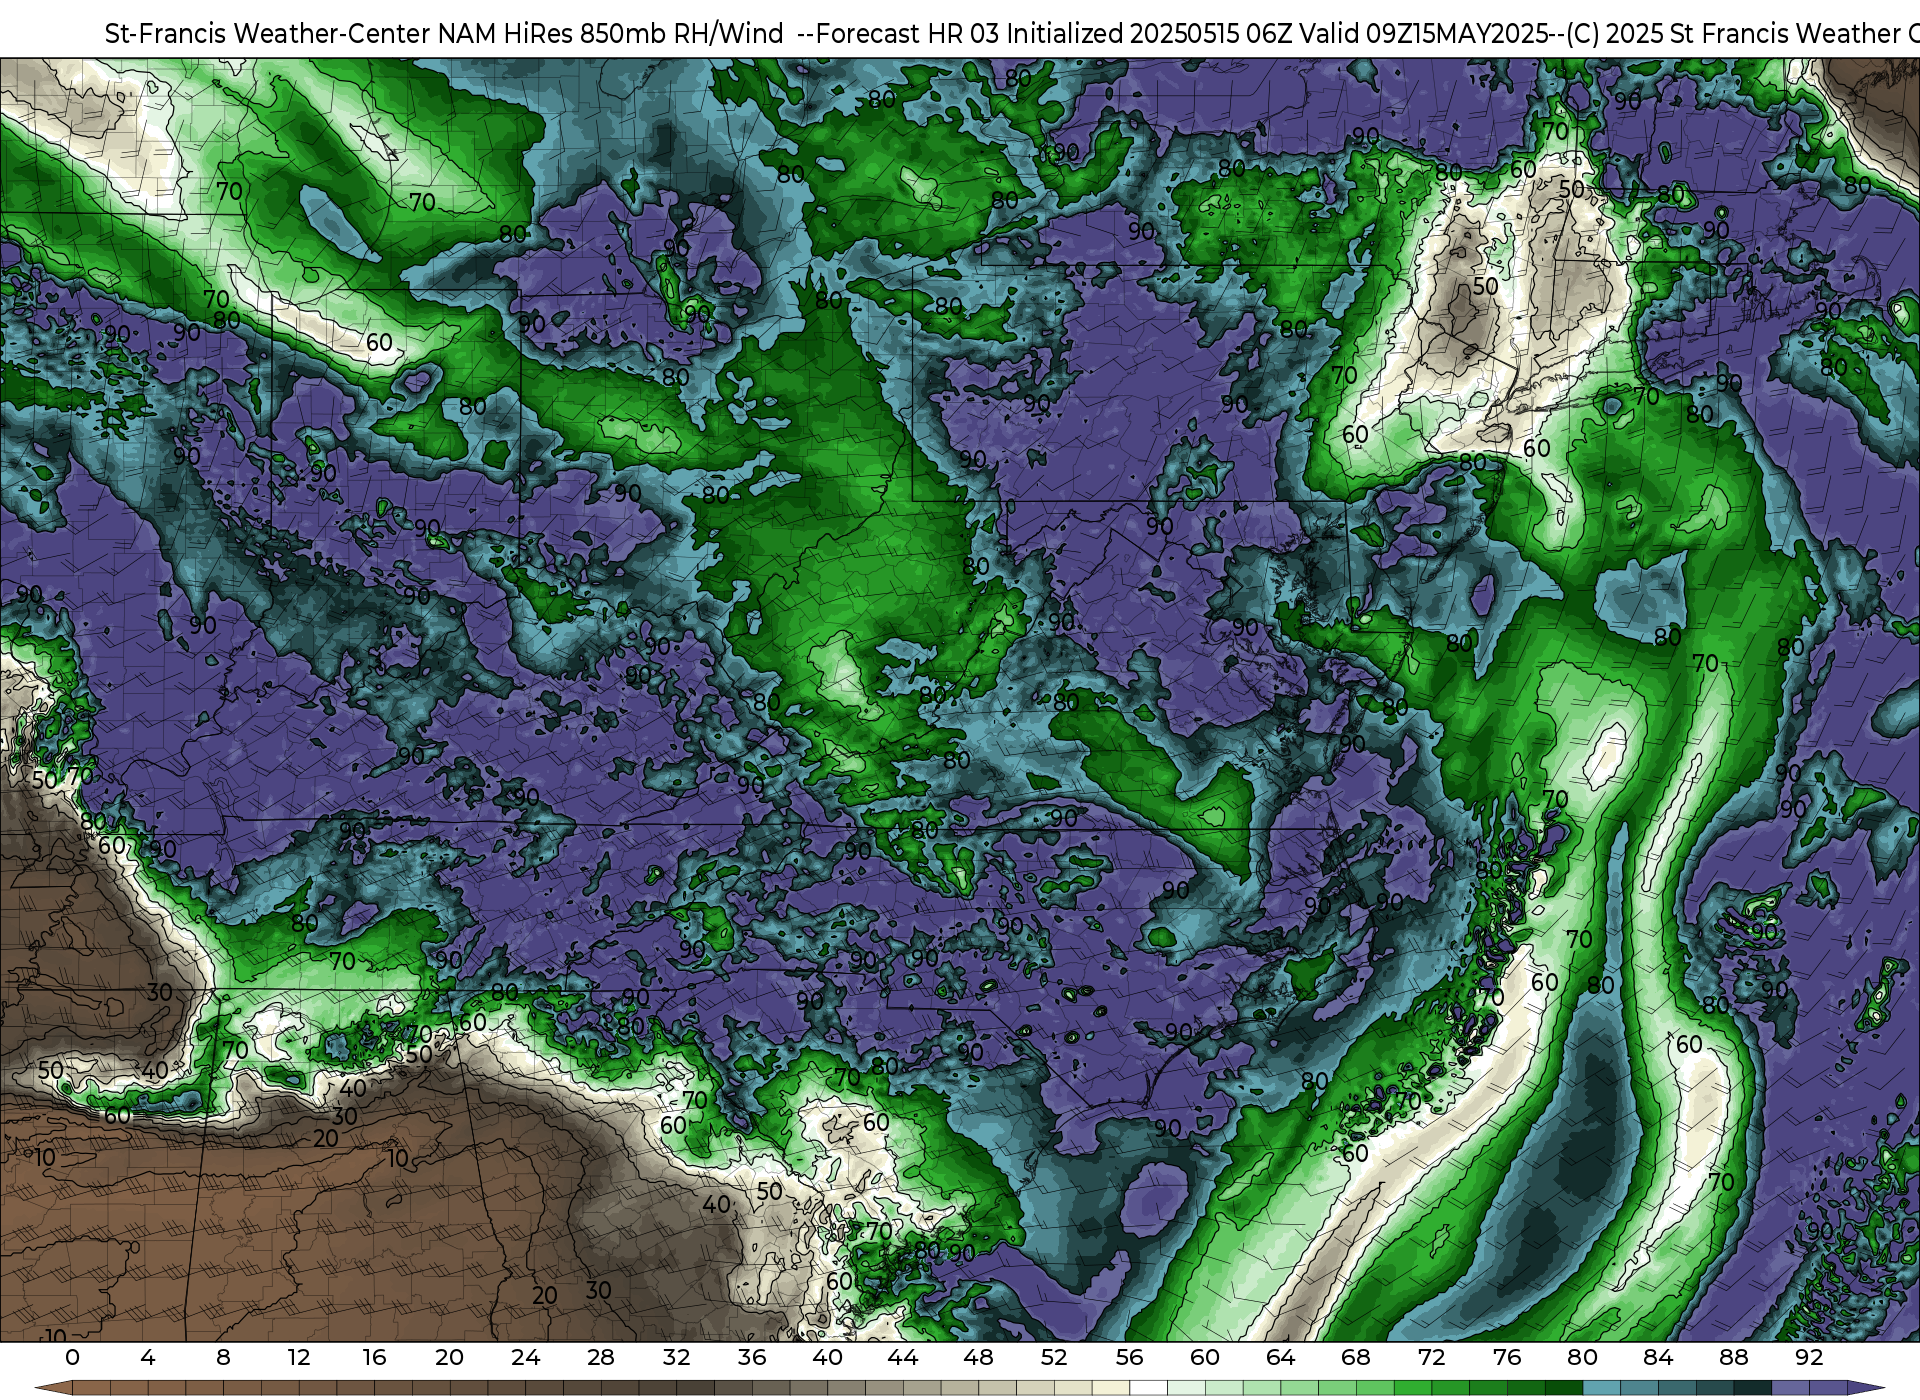Image resolution: width=1920 pixels, height=1400 pixels.
Task: Click the colorbar tick label '60'
Action: tap(1205, 1358)
